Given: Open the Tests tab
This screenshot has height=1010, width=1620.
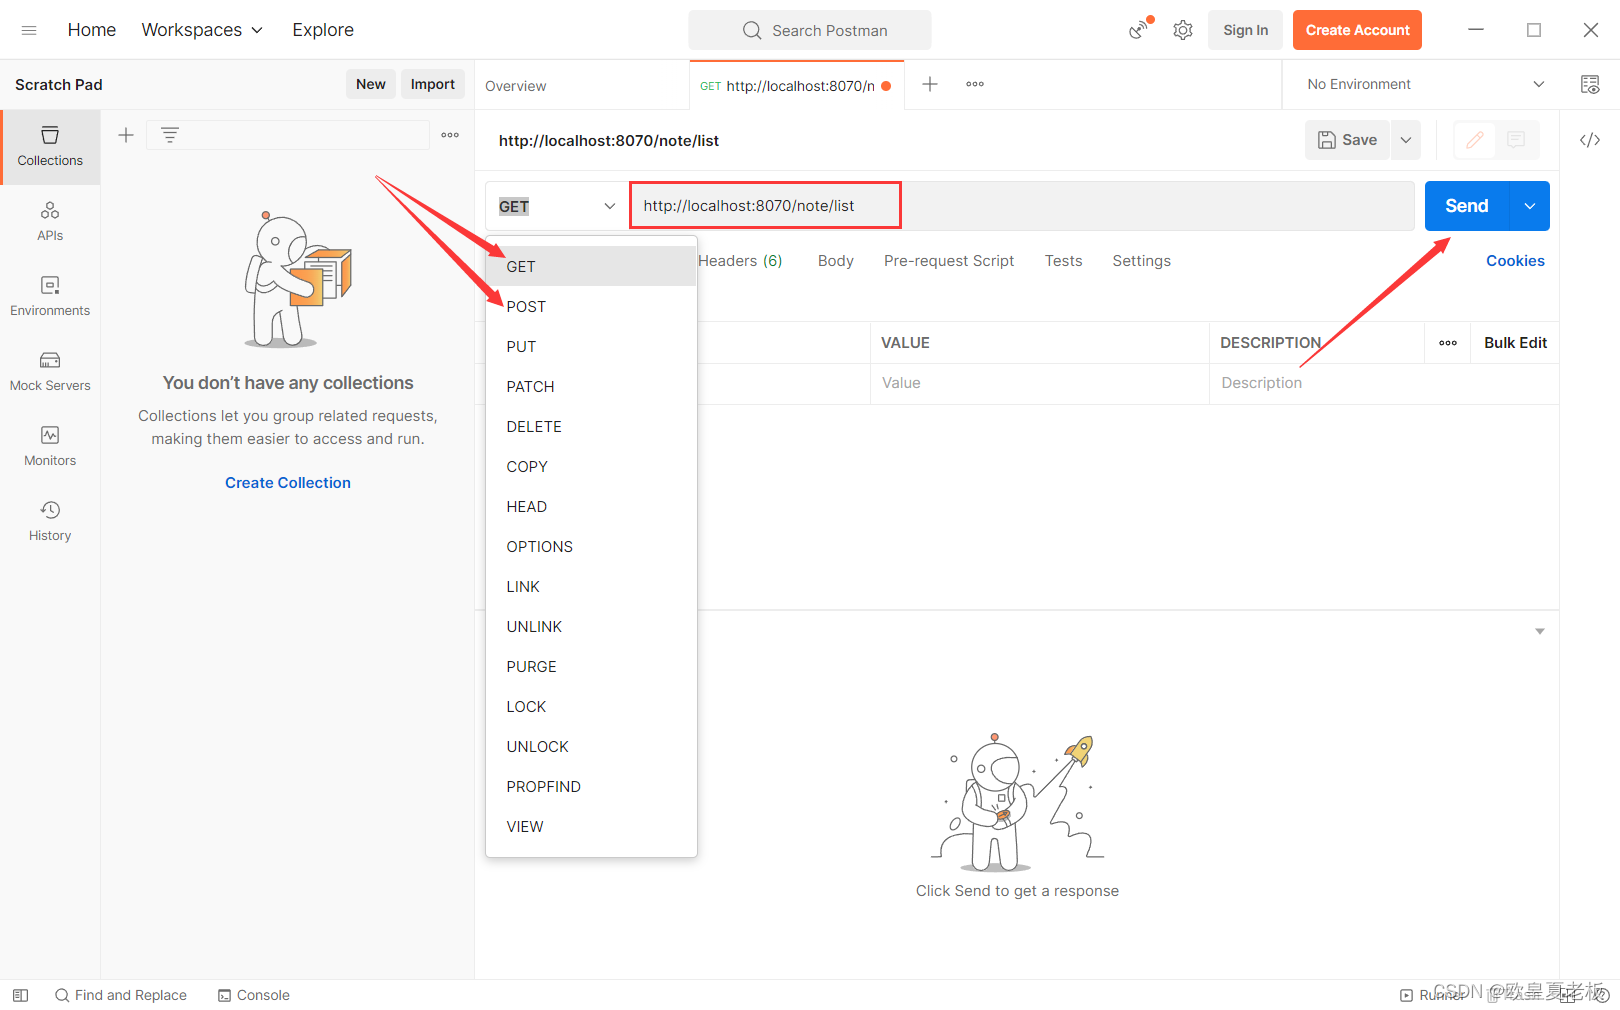Looking at the screenshot, I should [x=1064, y=261].
